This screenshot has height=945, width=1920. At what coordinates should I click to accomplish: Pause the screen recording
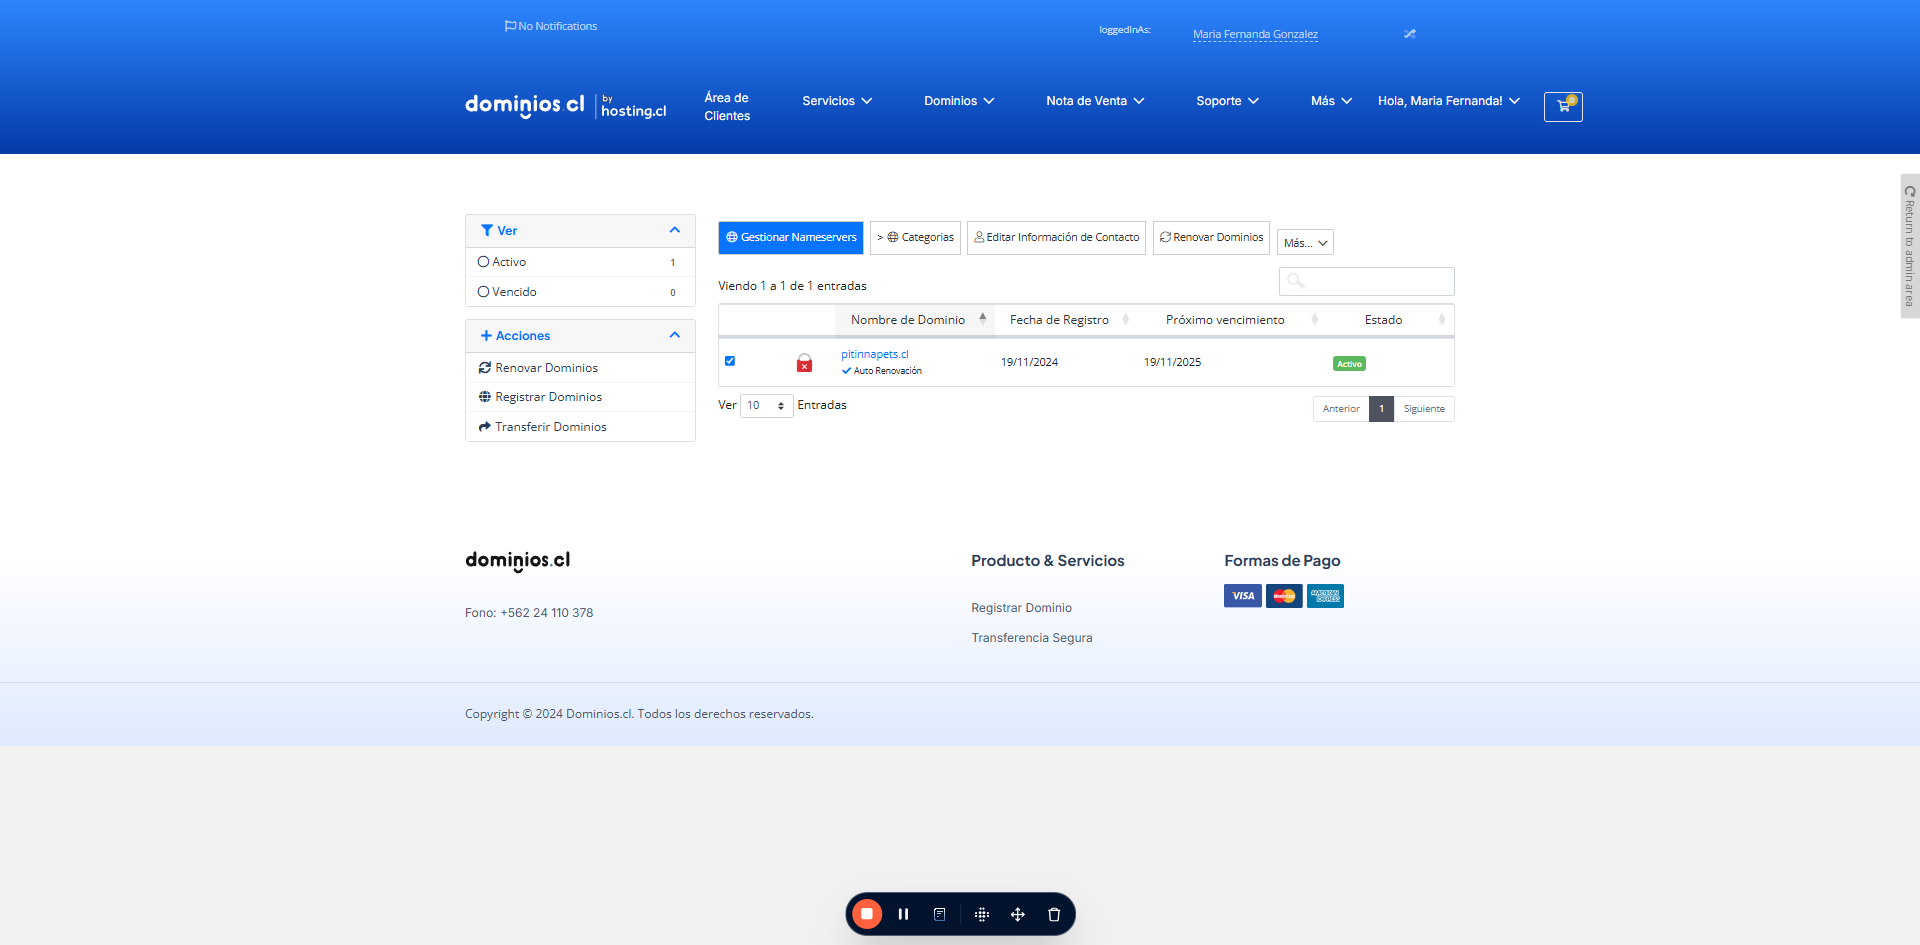click(903, 914)
